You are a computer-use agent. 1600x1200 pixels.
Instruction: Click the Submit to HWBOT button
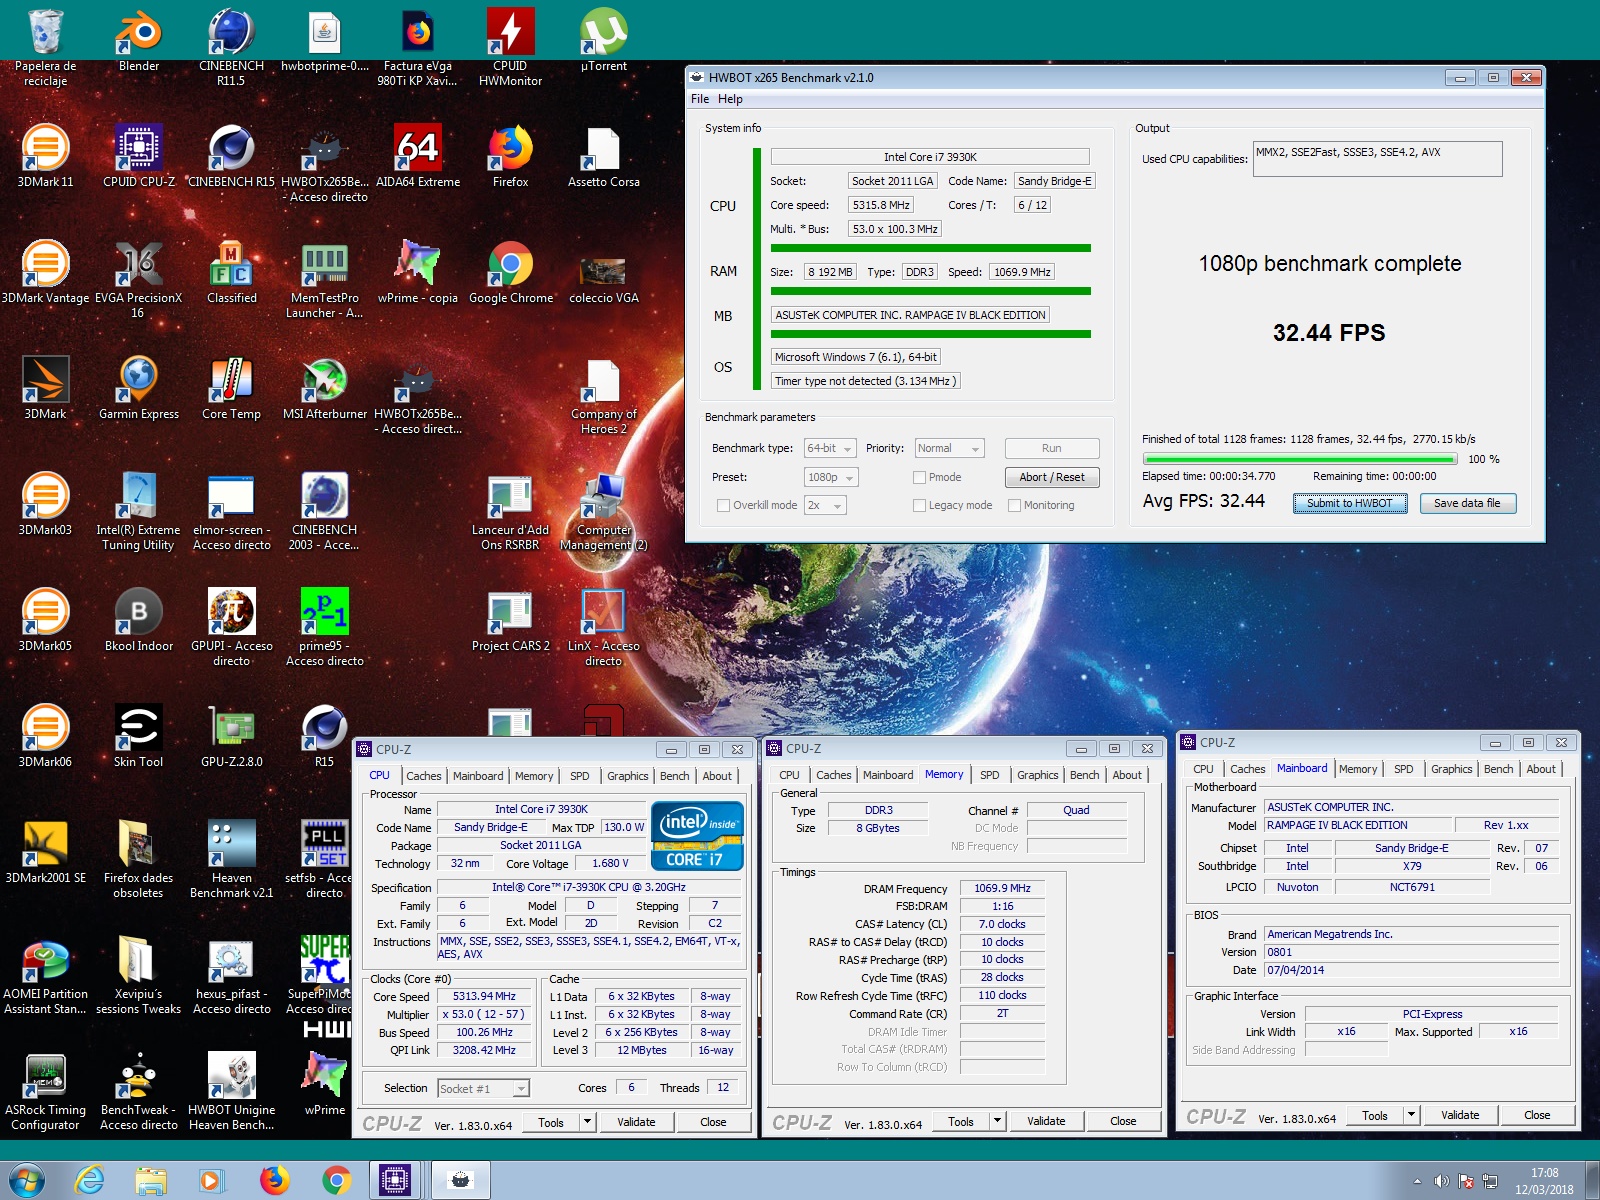tap(1349, 504)
